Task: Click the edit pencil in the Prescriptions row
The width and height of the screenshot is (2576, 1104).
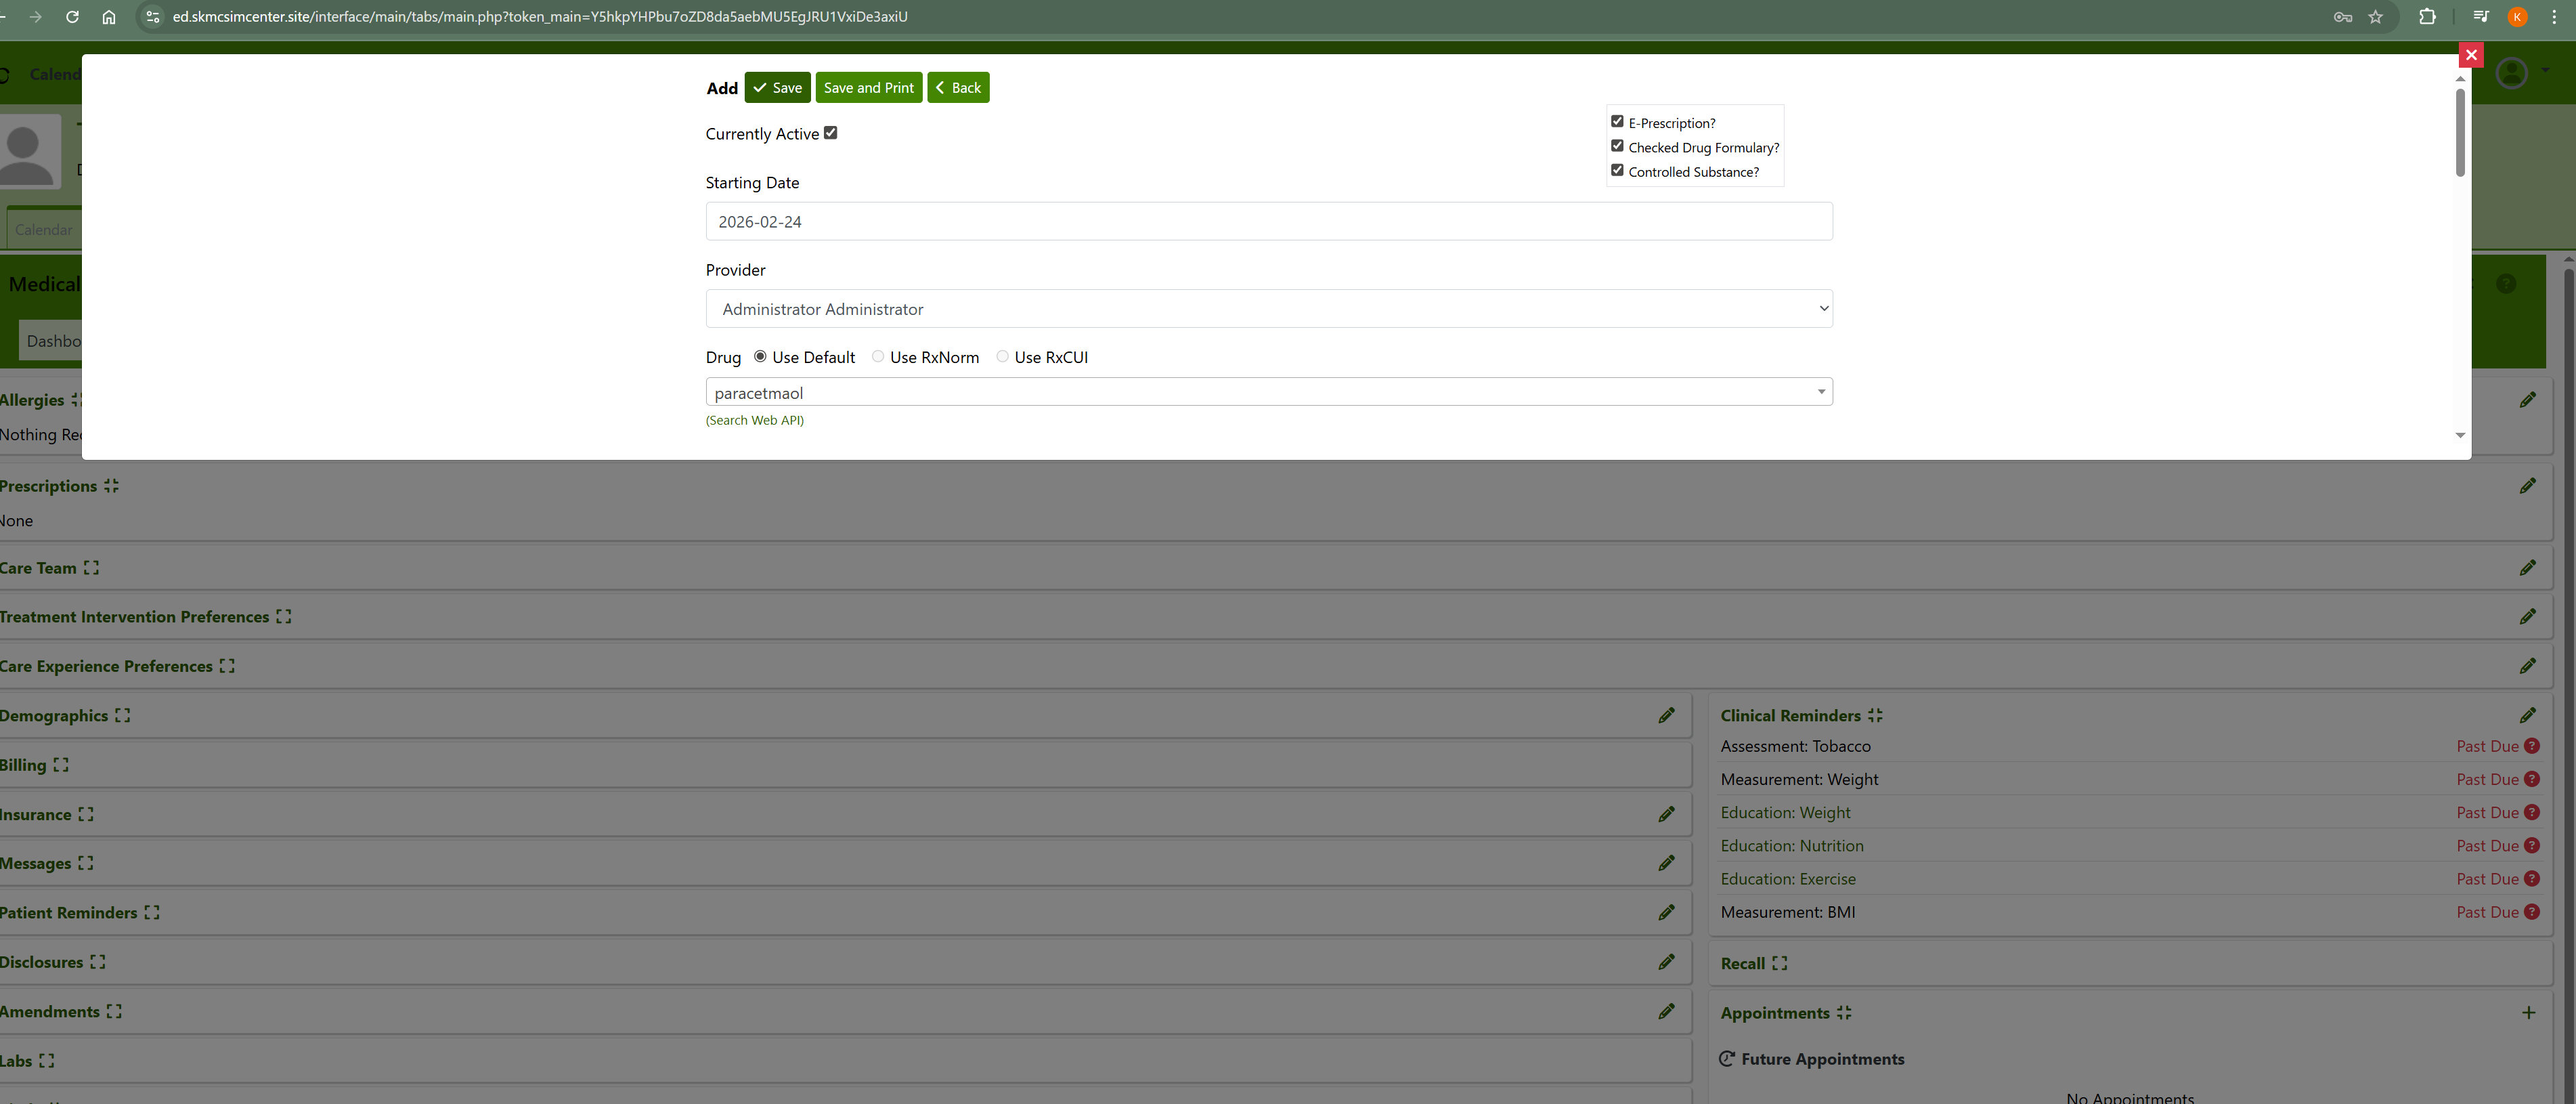Action: click(2527, 486)
